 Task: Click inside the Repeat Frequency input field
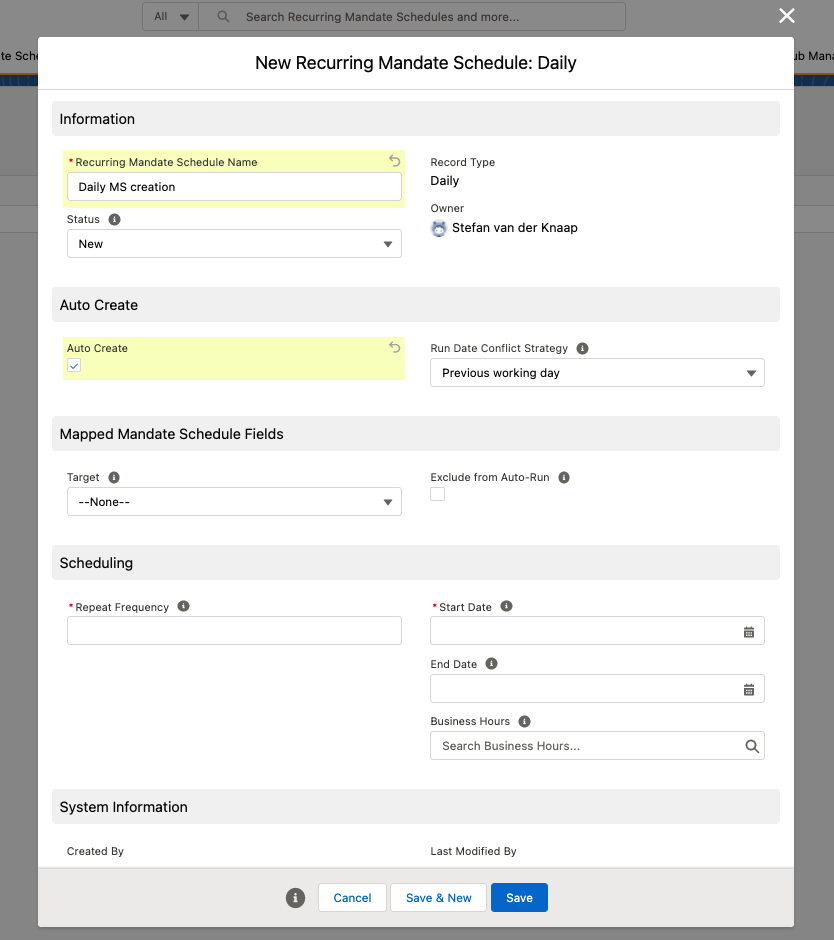click(x=234, y=630)
